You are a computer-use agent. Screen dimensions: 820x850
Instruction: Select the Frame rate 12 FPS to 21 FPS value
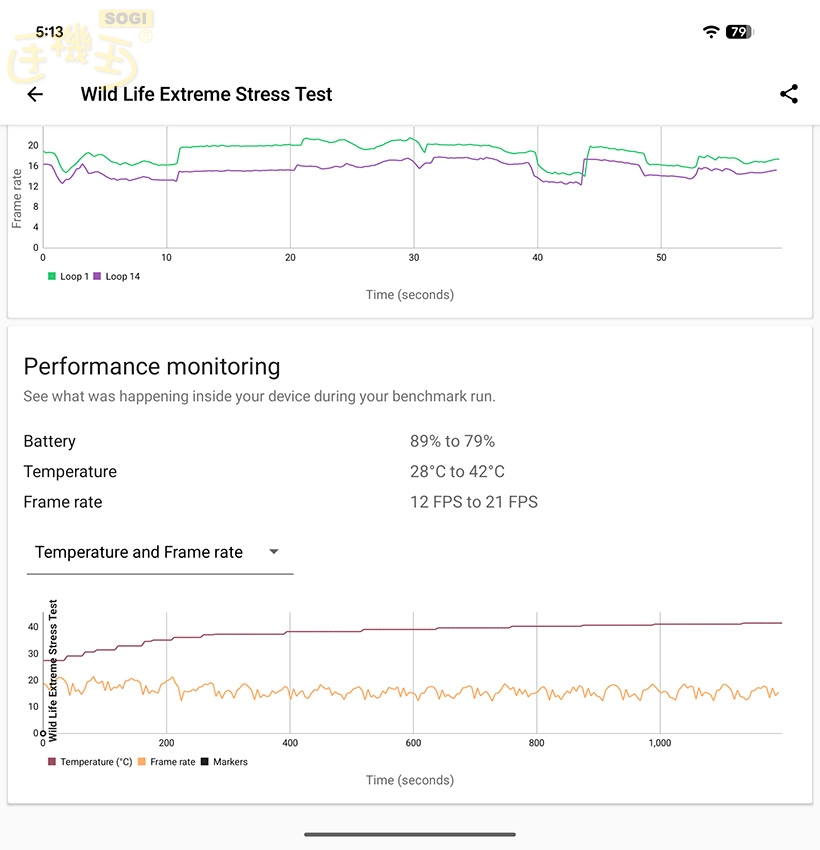473,502
